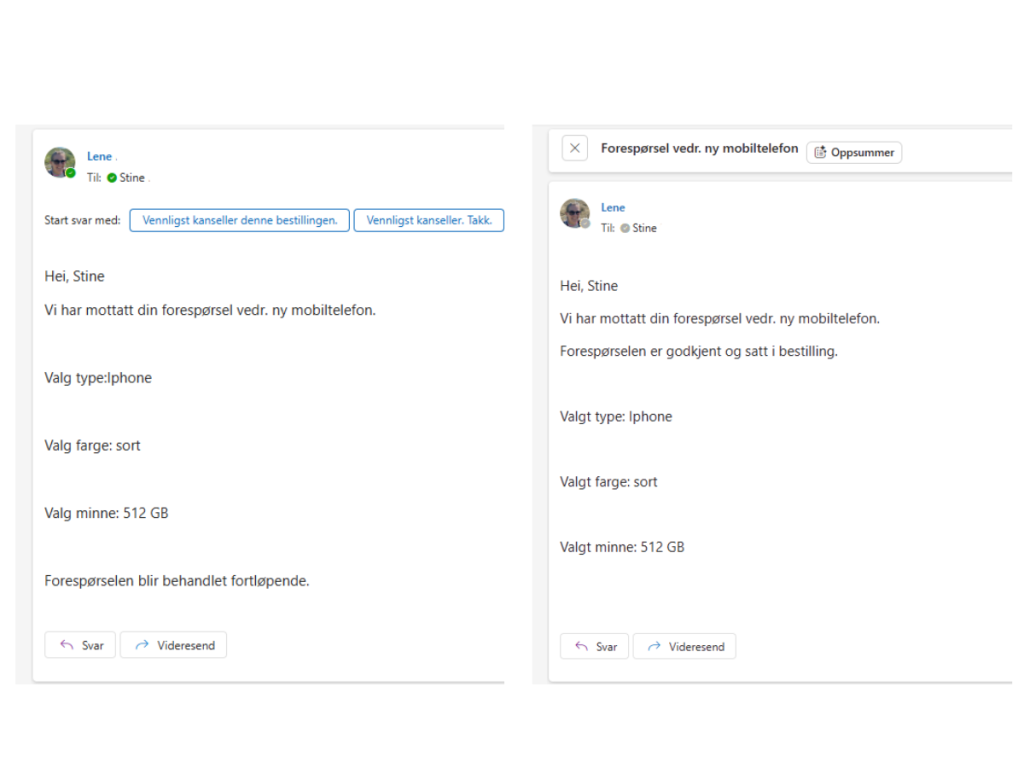The image size is (1024, 768).
Task: Click the Oppsummer summarize button
Action: [854, 153]
